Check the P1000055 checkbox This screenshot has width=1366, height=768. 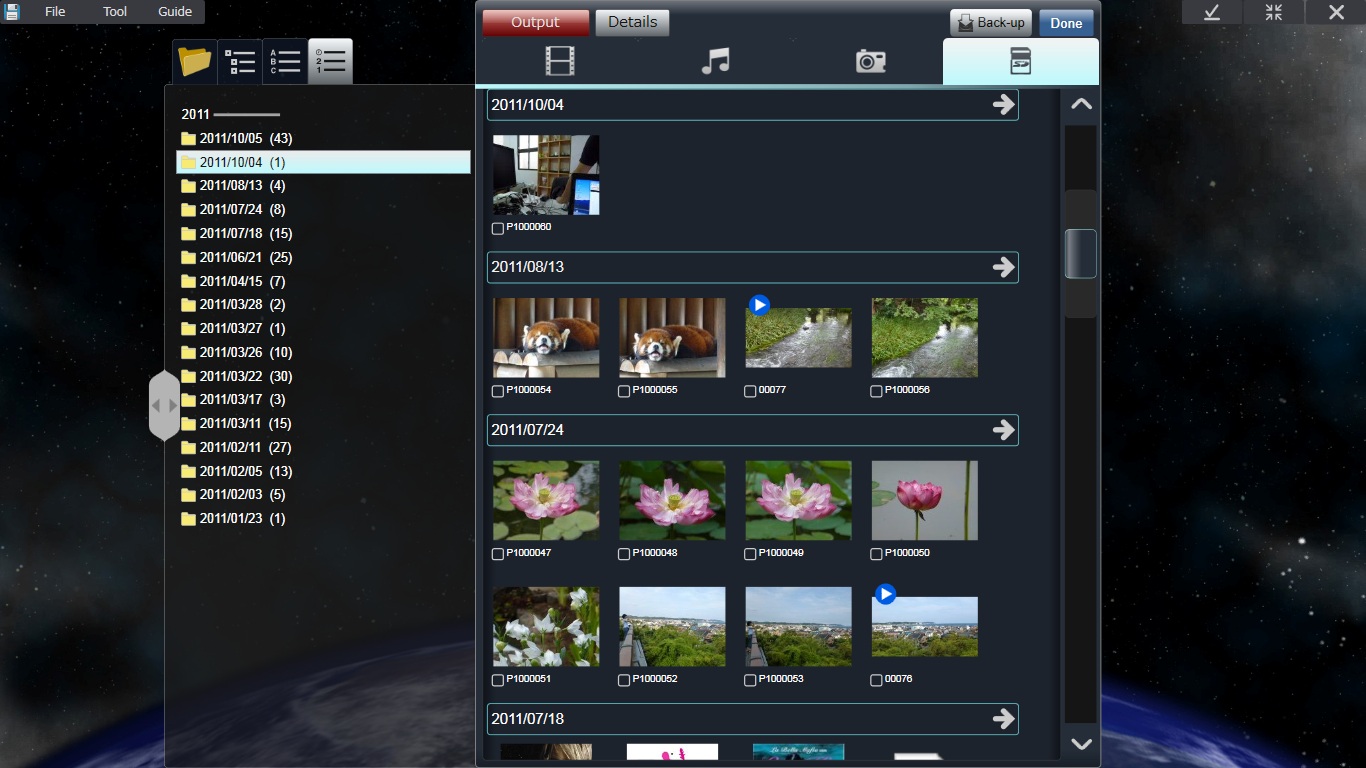coord(624,391)
